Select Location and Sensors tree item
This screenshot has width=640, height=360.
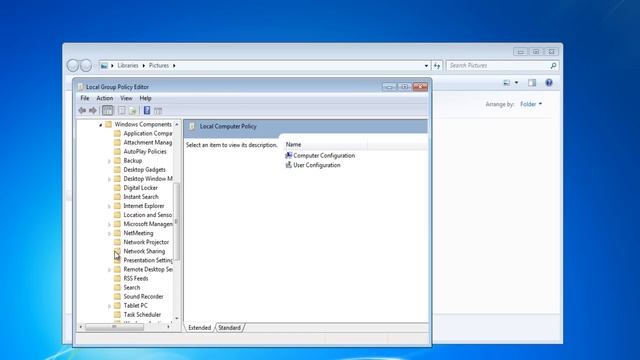[x=148, y=215]
